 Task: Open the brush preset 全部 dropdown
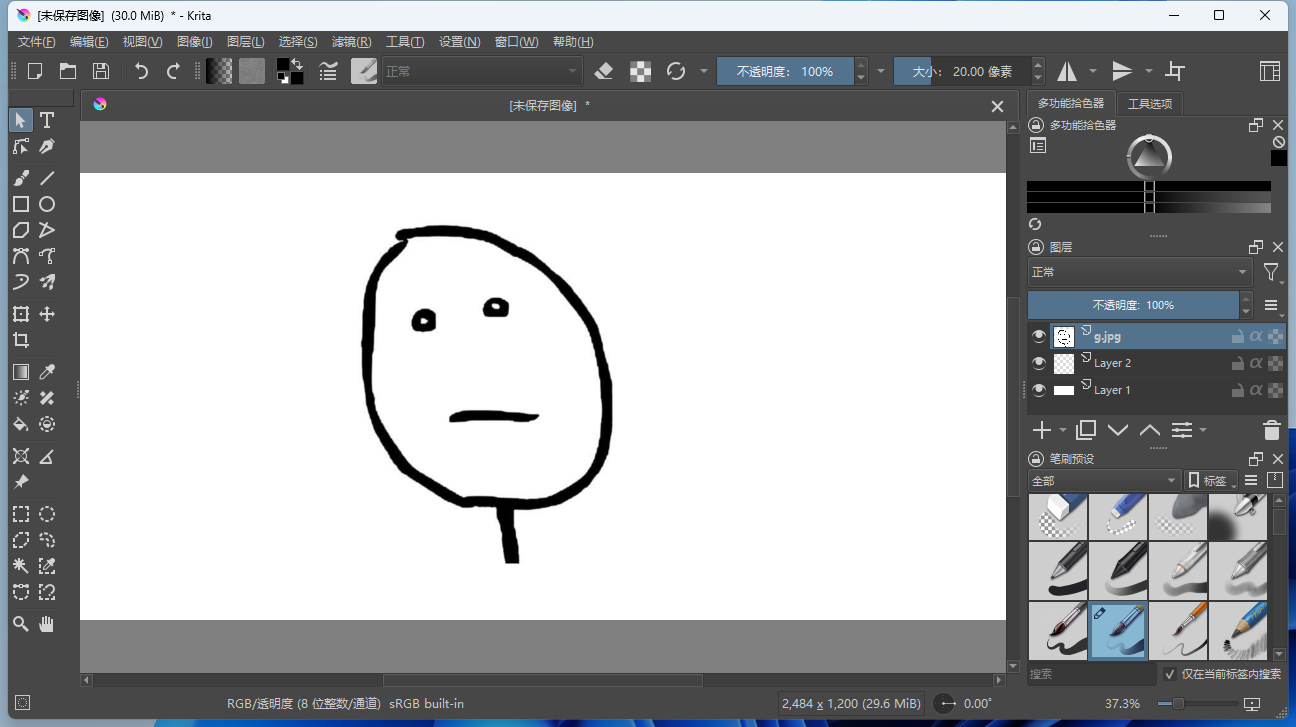coord(1101,480)
